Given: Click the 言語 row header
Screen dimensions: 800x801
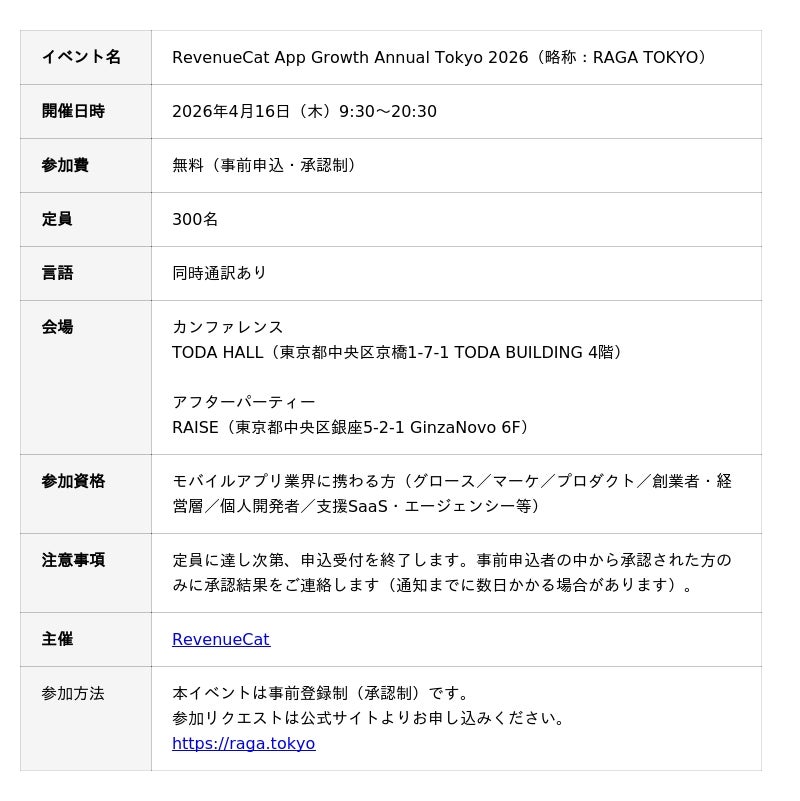Looking at the screenshot, I should tap(57, 273).
